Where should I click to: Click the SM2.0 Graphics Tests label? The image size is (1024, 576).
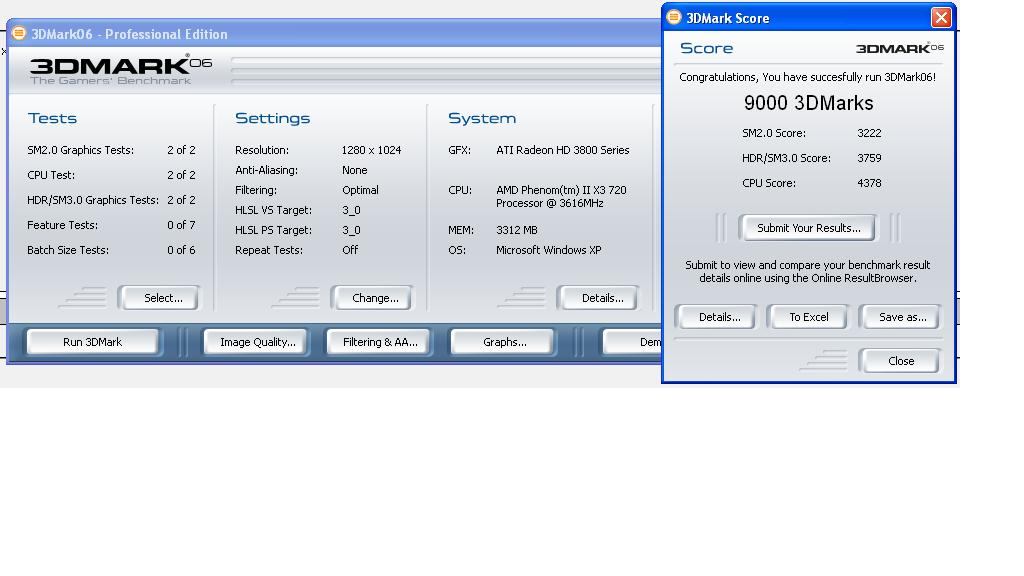pos(80,150)
